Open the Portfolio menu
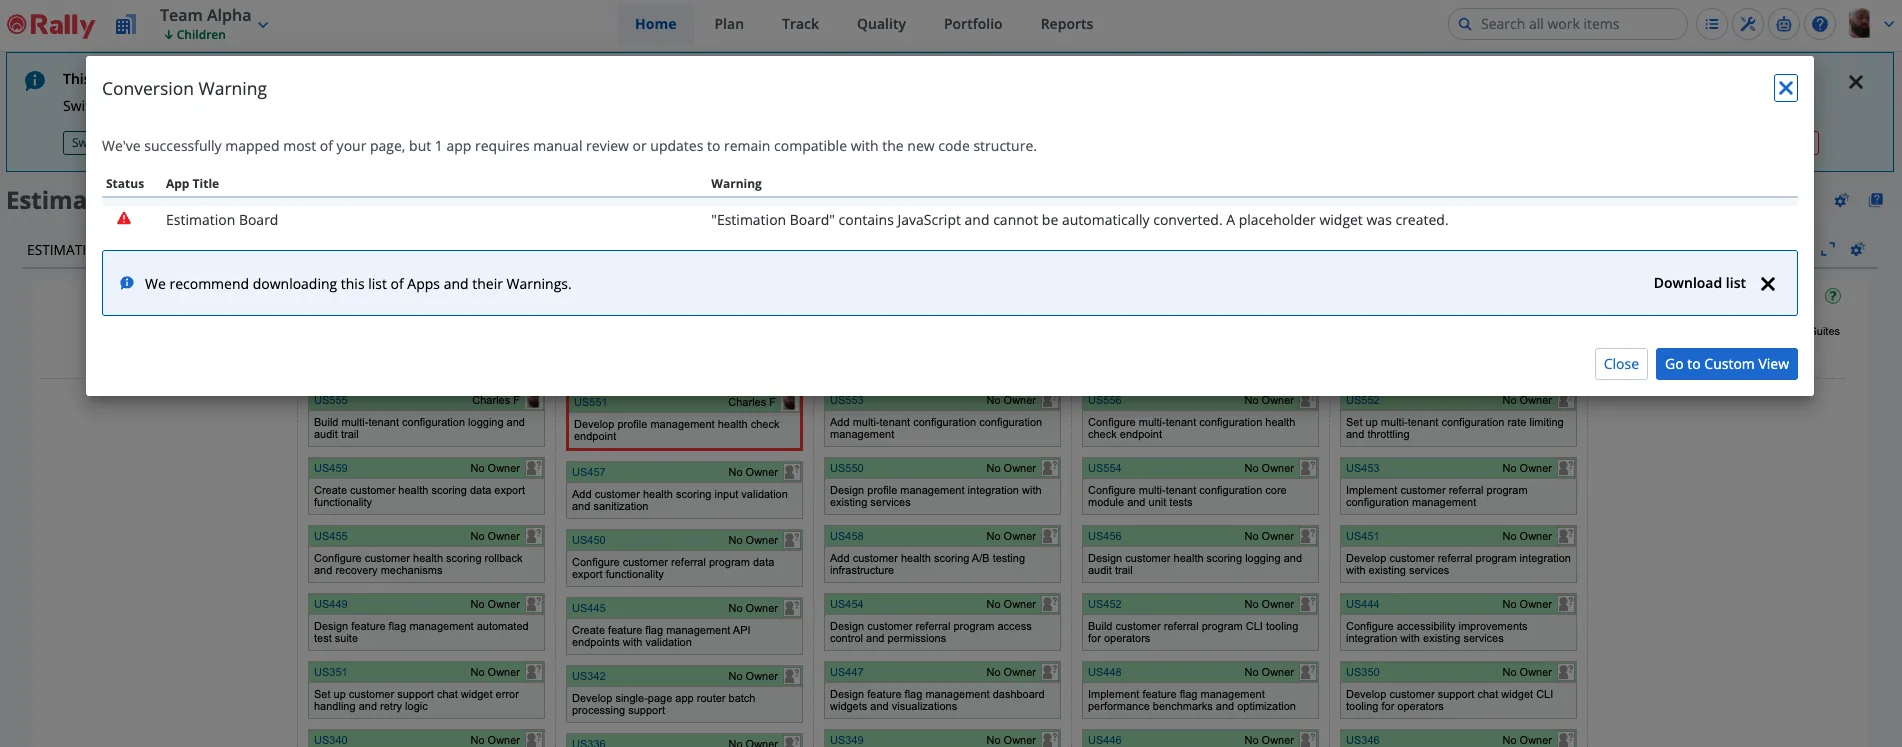The image size is (1902, 747). coord(973,24)
